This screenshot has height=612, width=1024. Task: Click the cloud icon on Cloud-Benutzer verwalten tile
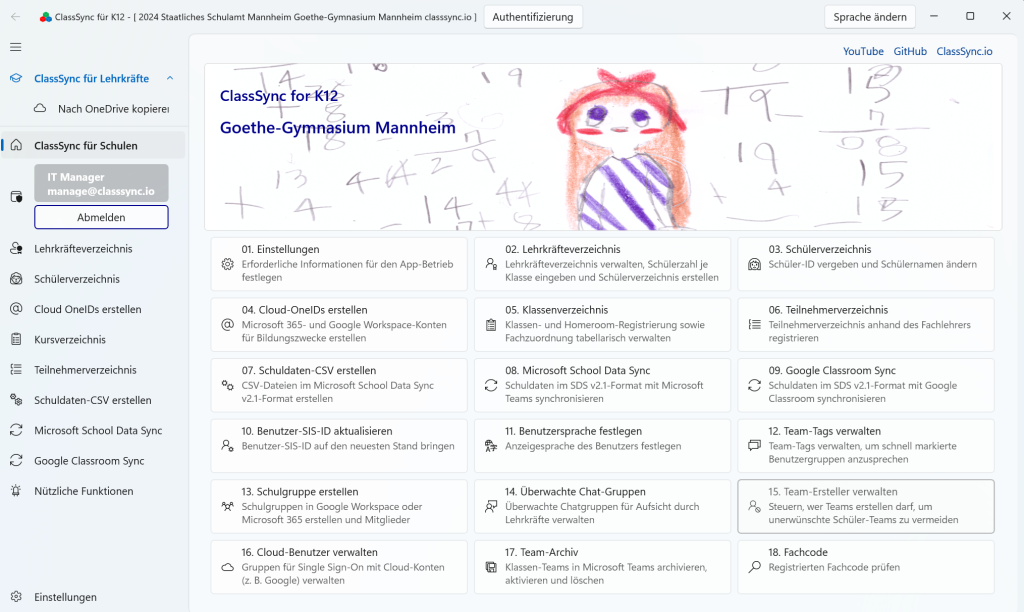227,567
